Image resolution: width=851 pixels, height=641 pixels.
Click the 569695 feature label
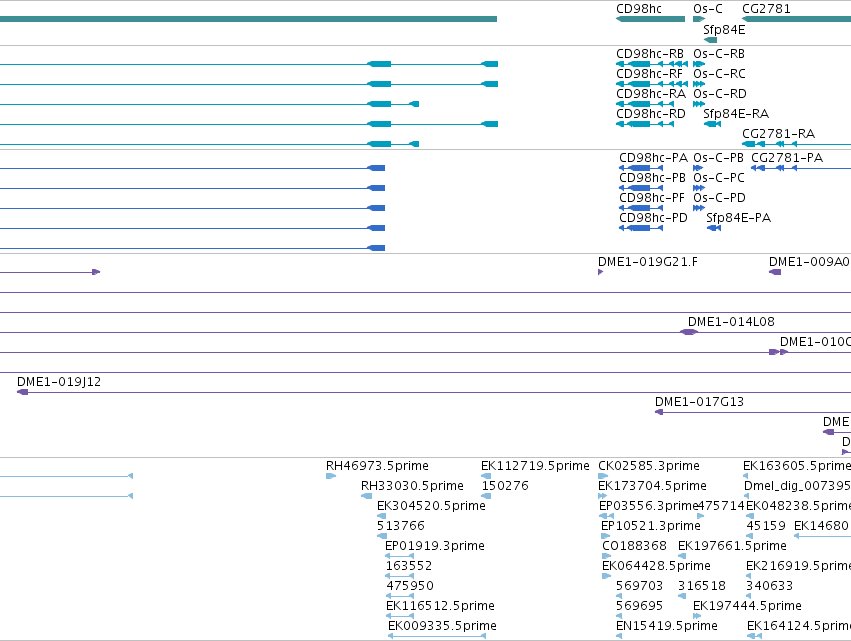[639, 606]
